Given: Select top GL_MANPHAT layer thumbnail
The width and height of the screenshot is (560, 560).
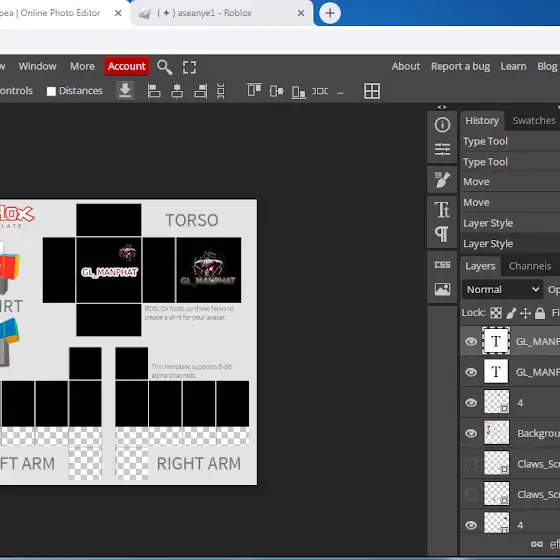Looking at the screenshot, I should [x=496, y=341].
